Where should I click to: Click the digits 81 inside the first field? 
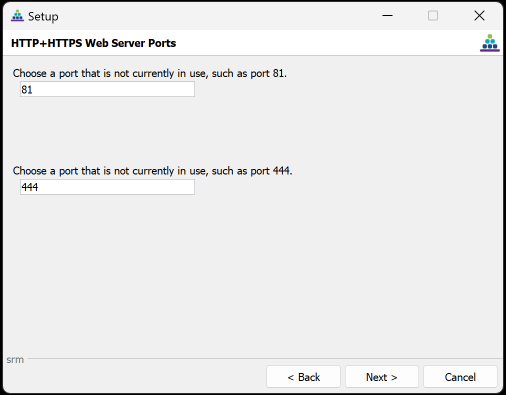[27, 90]
